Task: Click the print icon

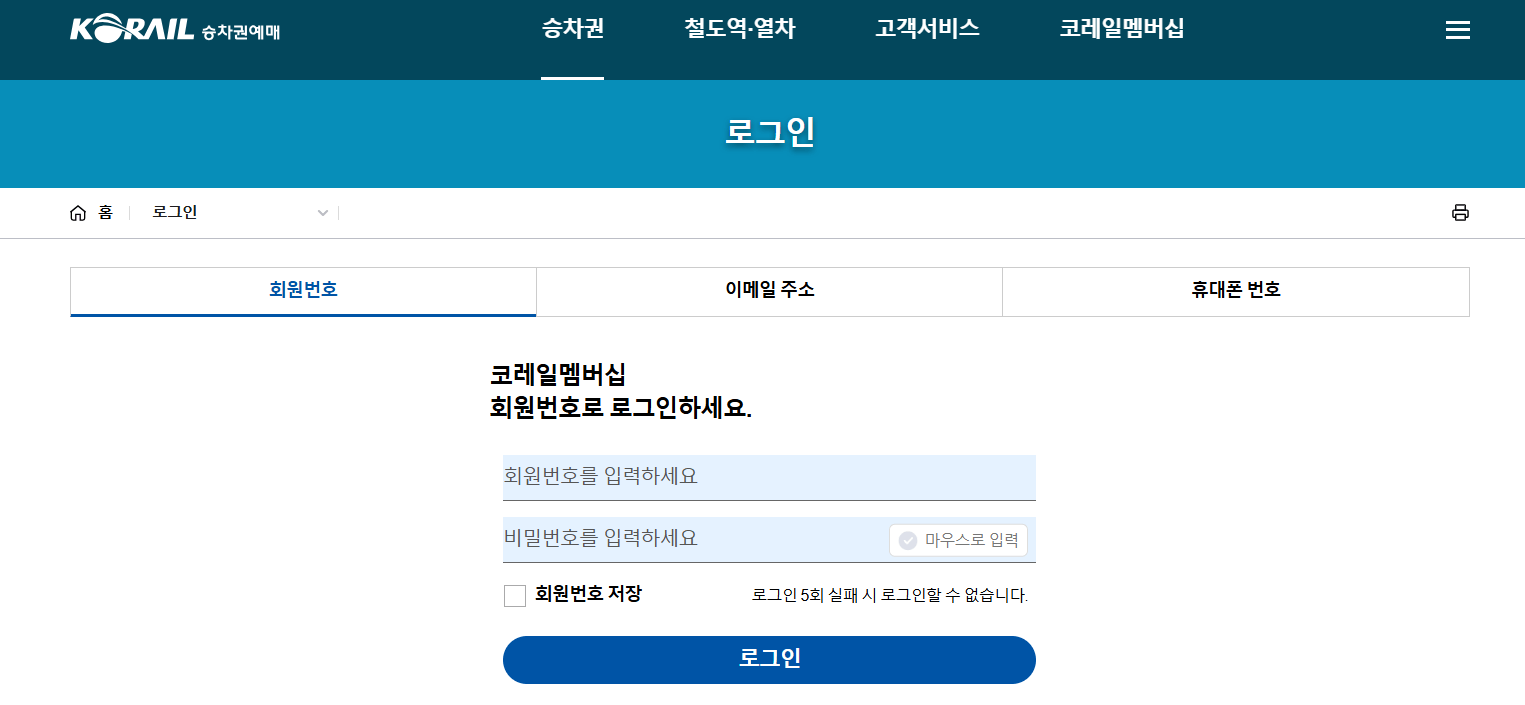Action: pyautogui.click(x=1460, y=212)
